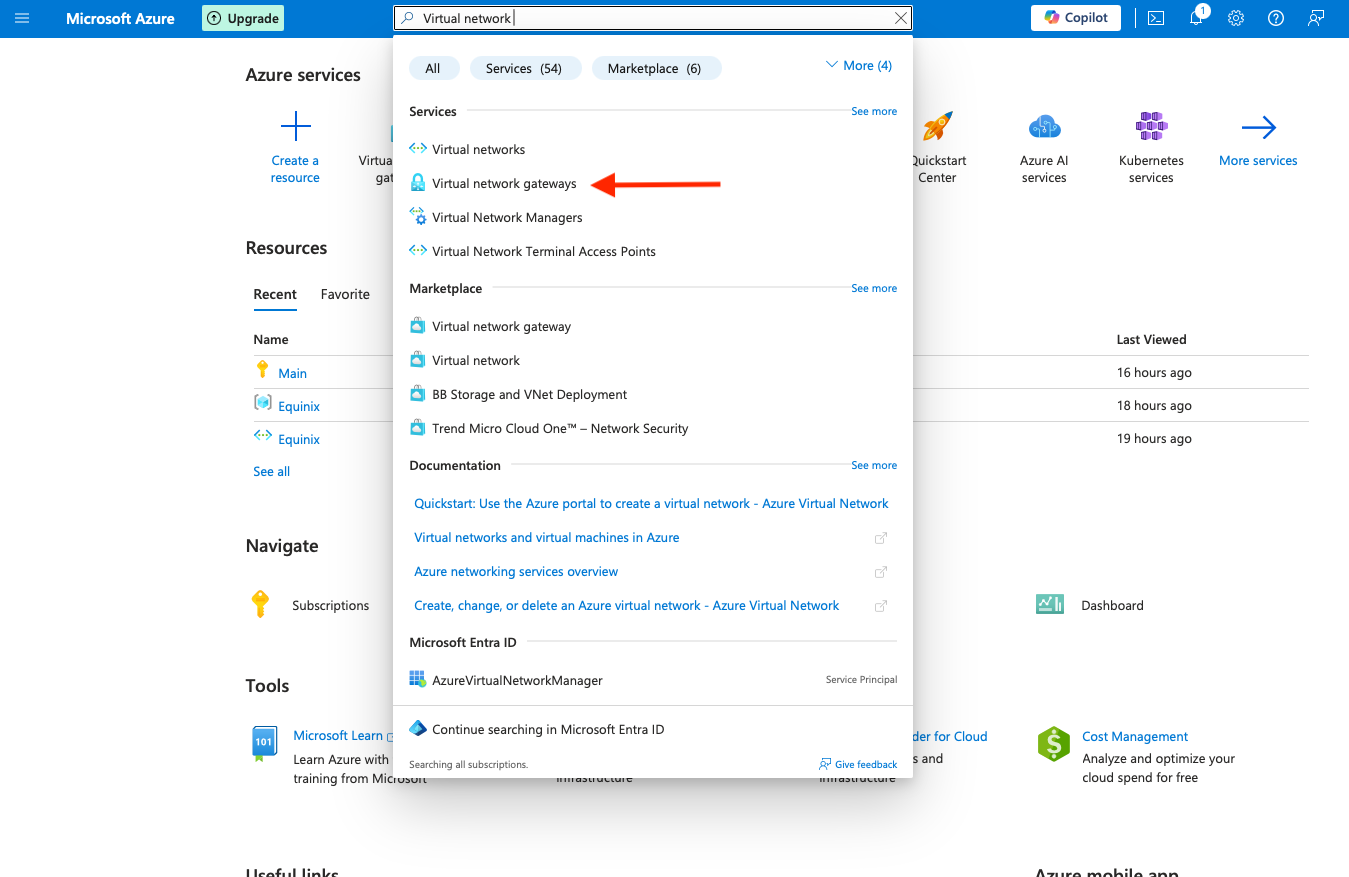Open the portal settings gear

(x=1236, y=18)
